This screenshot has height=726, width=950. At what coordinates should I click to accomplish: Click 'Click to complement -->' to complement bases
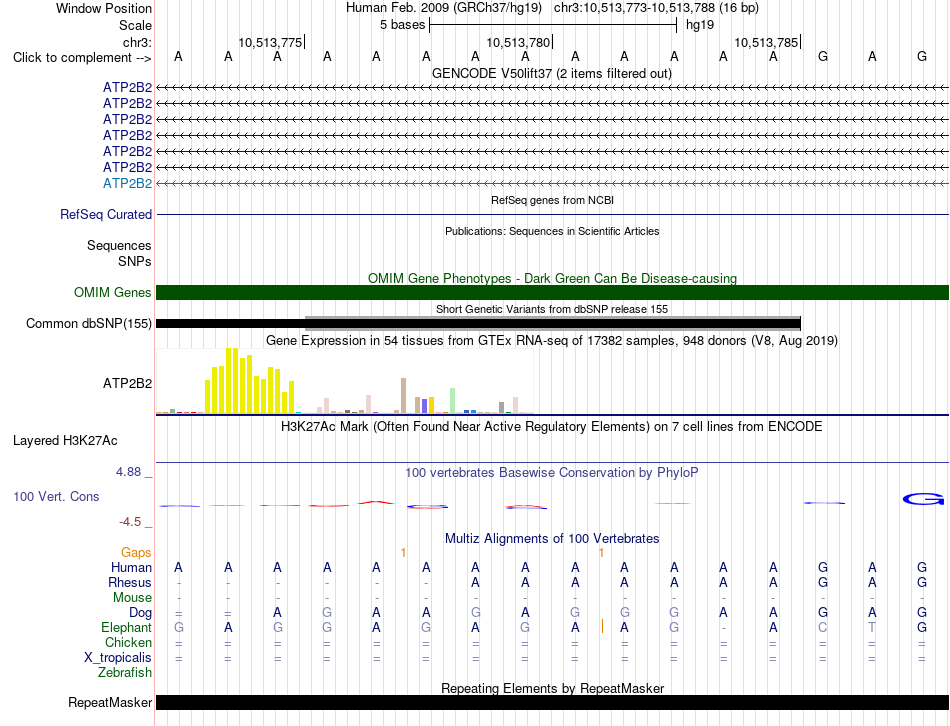click(82, 58)
